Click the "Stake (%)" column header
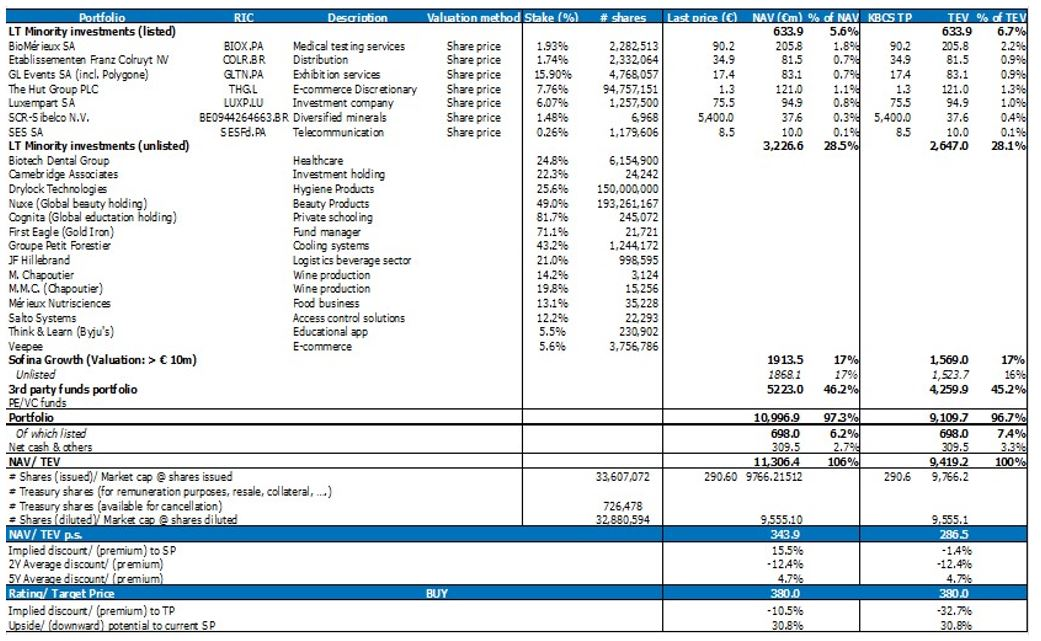Viewport: 1041px width, 641px height. [x=551, y=17]
